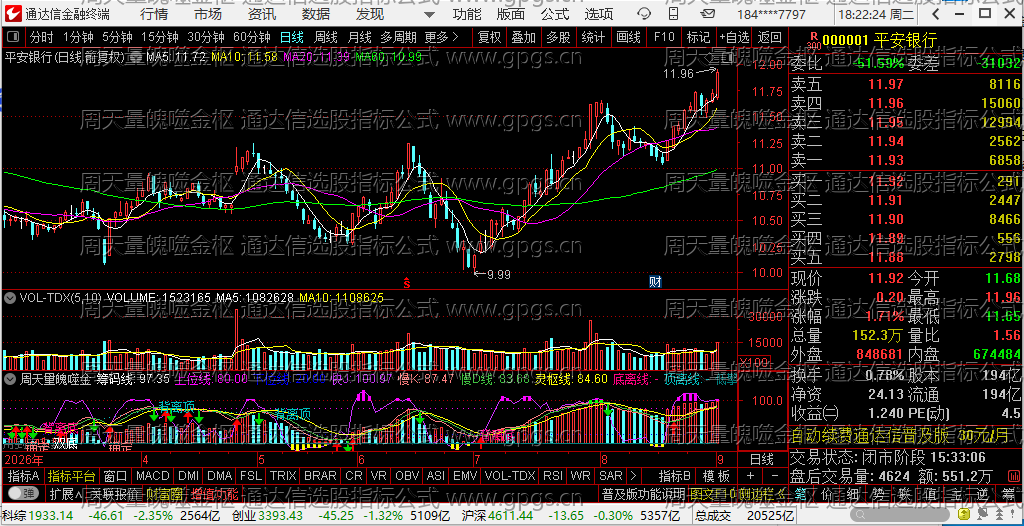Image resolution: width=1024 pixels, height=526 pixels.
Task: Switch to 周线 weekly period
Action: pyautogui.click(x=325, y=37)
